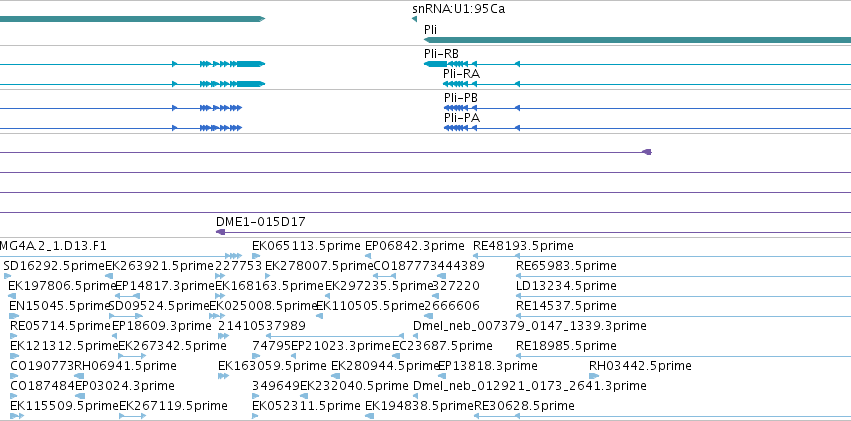The image size is (851, 421).
Task: Select the CO187484 feature label
Action: (42, 386)
